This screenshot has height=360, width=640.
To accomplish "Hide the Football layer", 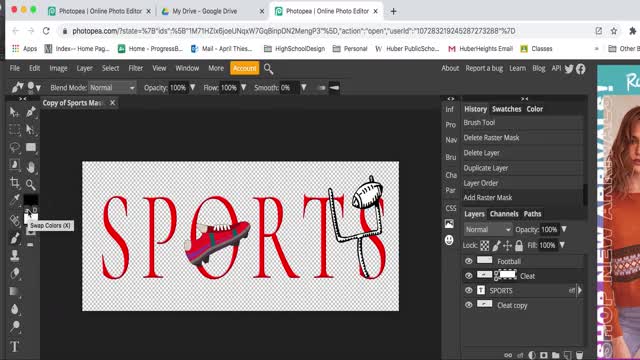I will click(x=469, y=261).
